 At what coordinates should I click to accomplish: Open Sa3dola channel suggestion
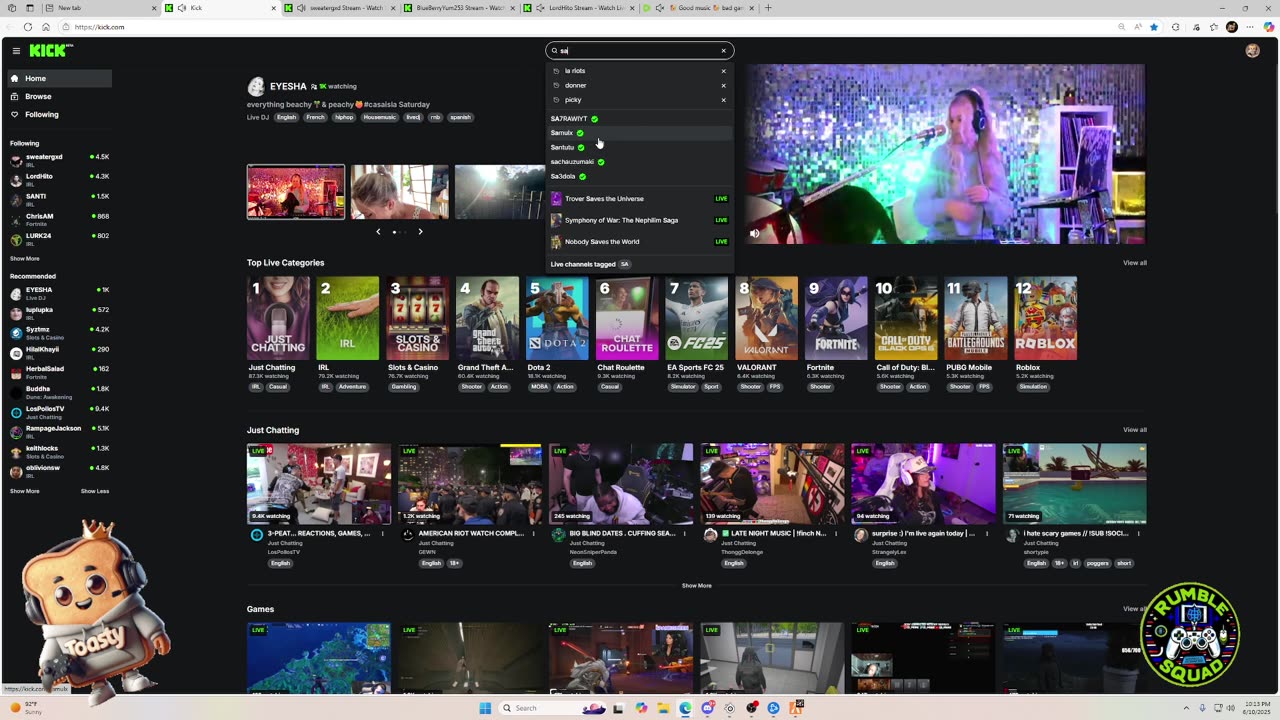[x=640, y=176]
